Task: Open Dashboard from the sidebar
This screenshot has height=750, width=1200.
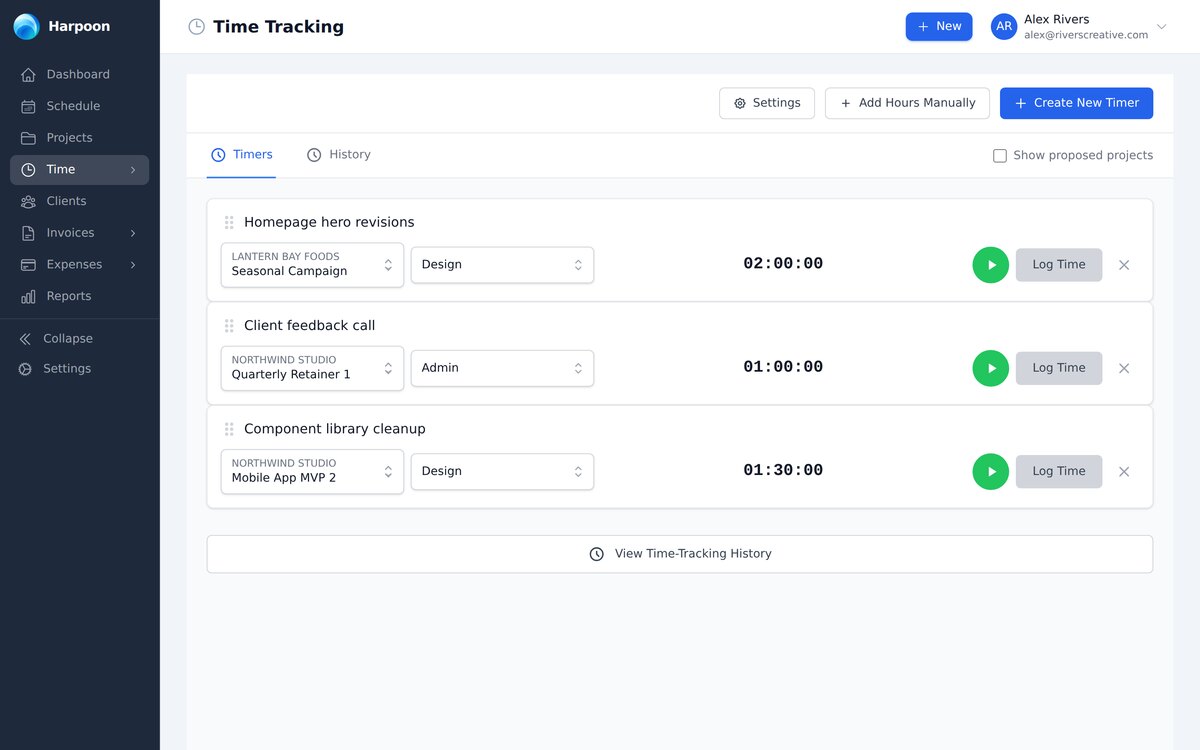Action: 79,74
